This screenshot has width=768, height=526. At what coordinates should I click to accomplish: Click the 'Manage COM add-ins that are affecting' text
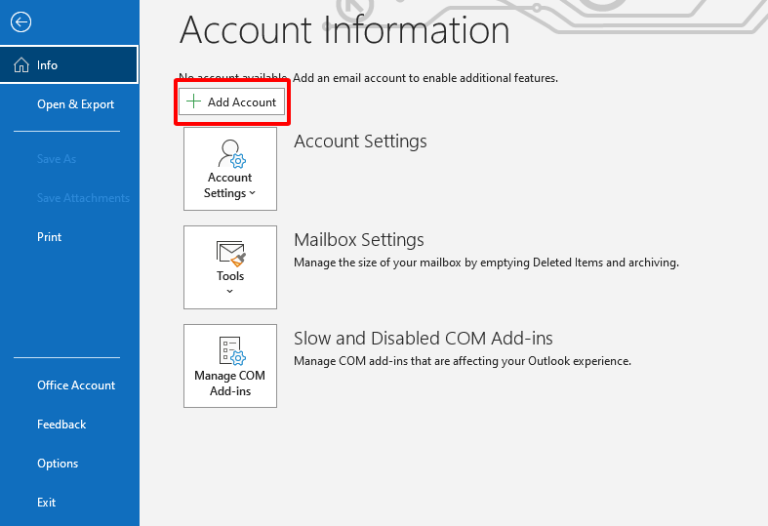click(462, 361)
